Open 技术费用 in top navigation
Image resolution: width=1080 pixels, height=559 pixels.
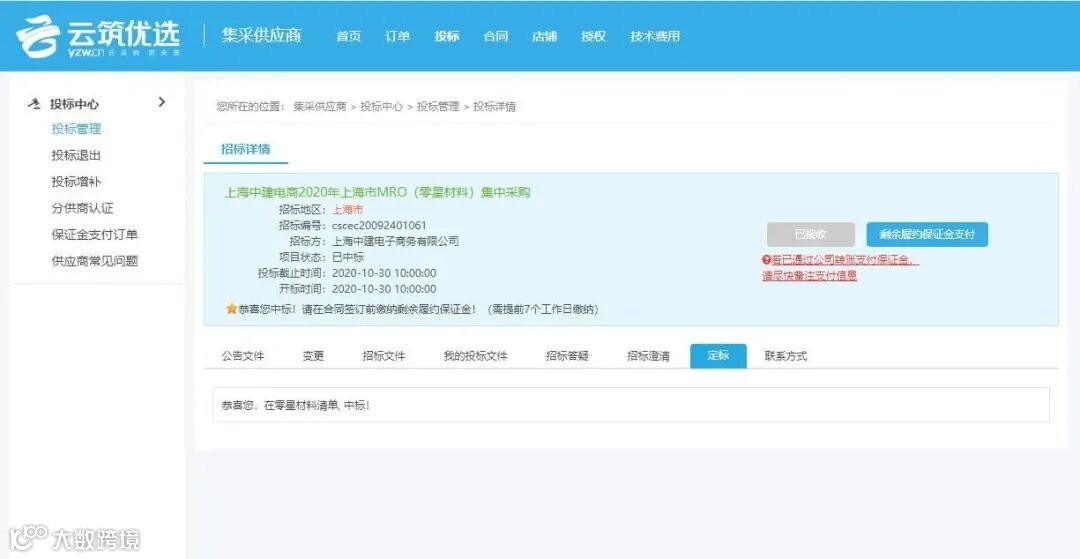click(654, 36)
